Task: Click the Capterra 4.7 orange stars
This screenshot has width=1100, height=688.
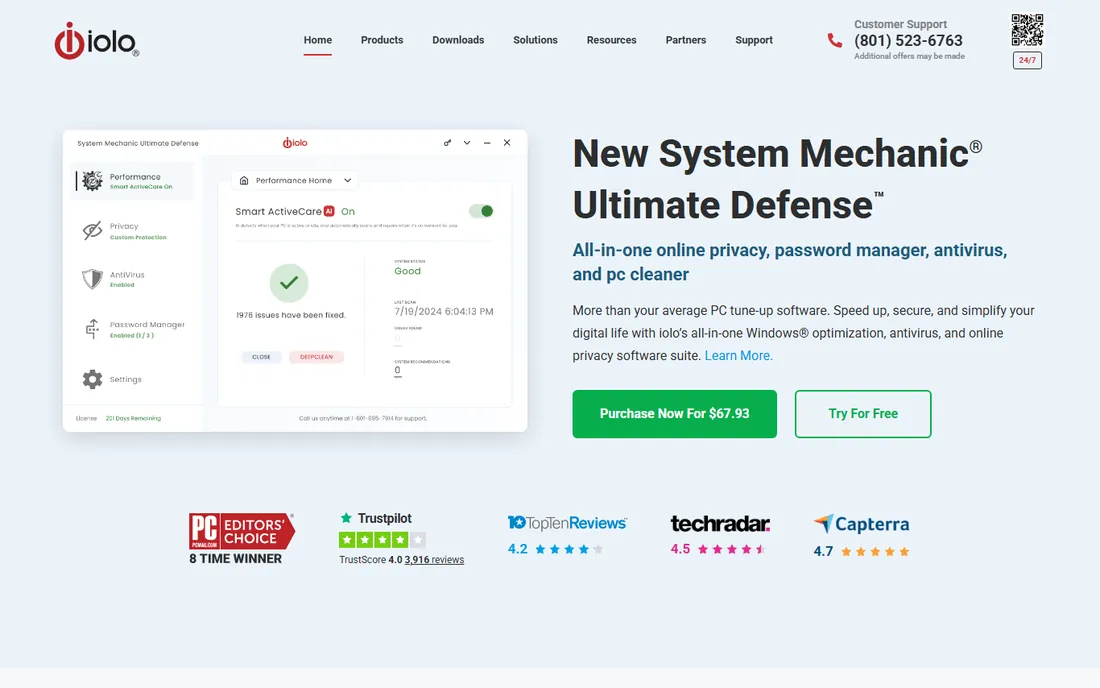Action: pos(875,552)
